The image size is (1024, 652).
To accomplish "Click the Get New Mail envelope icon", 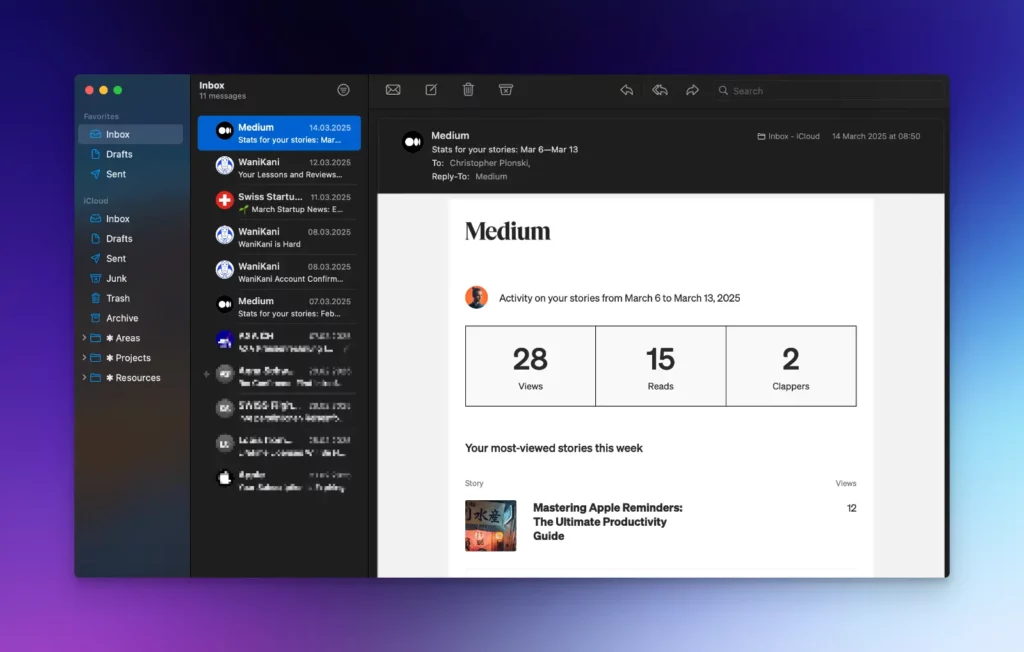I will (393, 90).
